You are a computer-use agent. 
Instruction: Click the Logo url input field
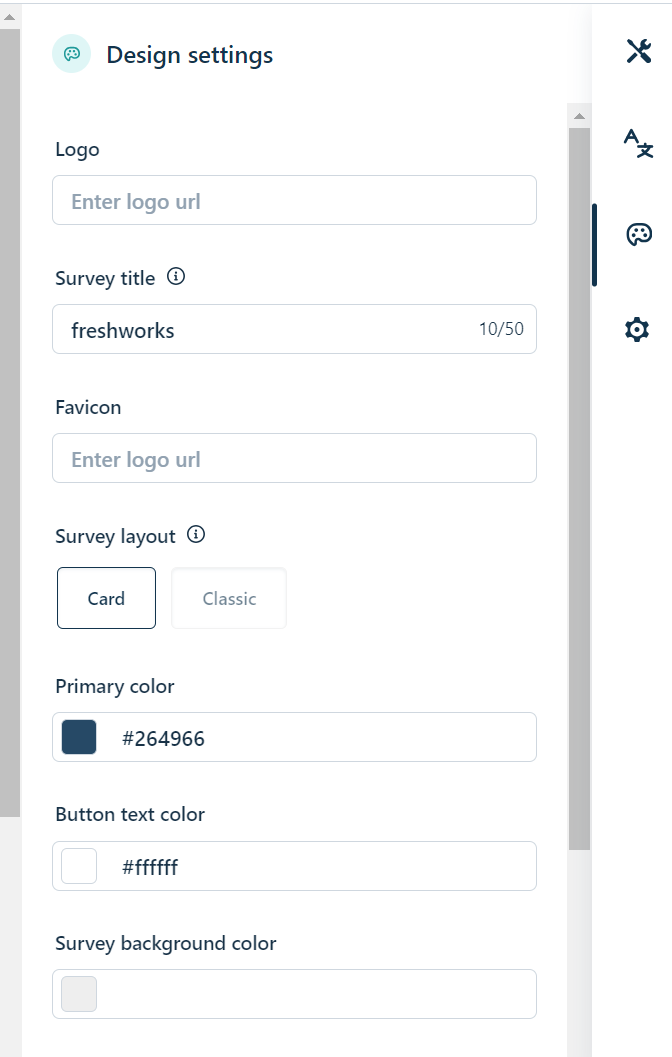click(294, 201)
